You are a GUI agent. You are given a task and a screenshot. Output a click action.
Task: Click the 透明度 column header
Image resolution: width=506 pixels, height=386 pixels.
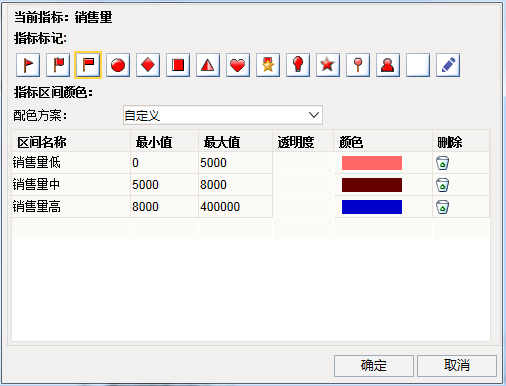303,142
